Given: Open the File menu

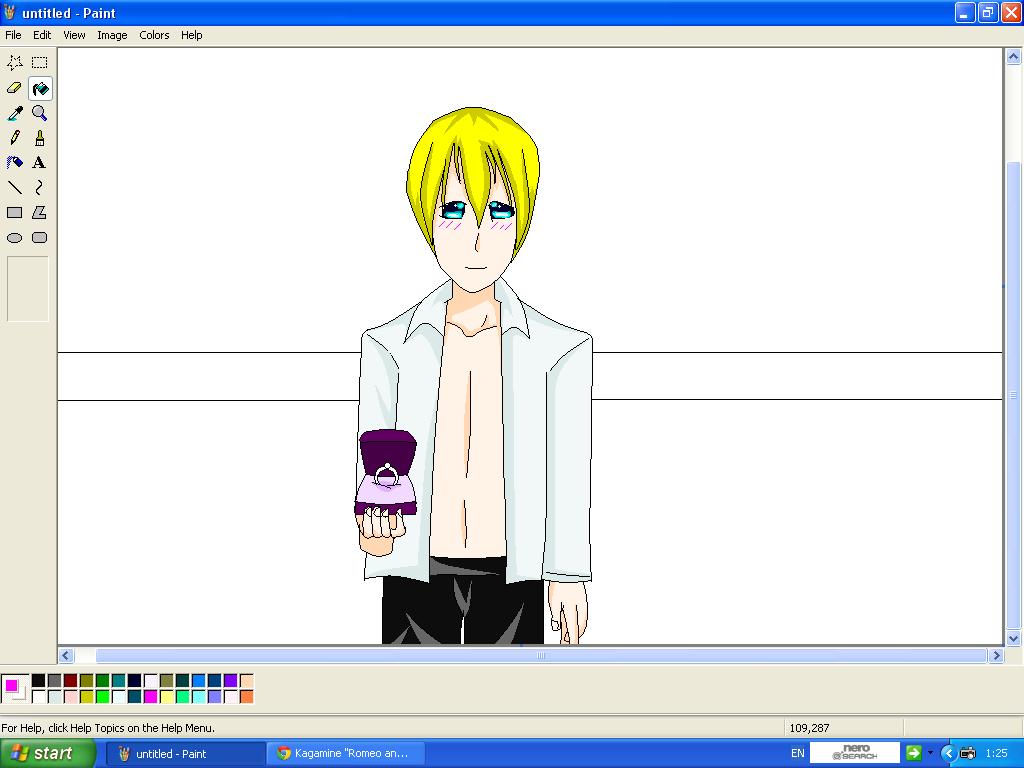Looking at the screenshot, I should pos(13,35).
